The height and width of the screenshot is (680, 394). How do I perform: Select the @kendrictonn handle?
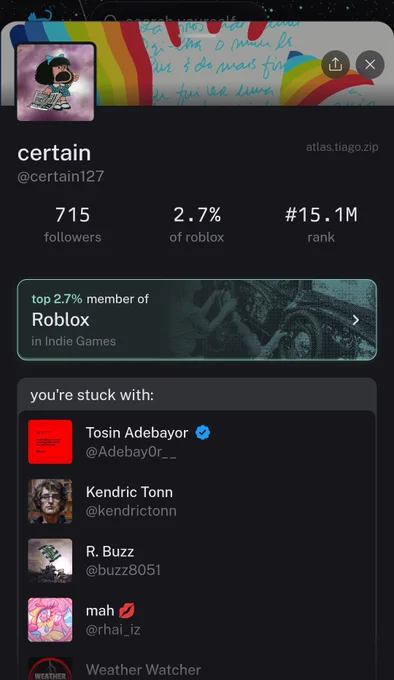point(131,511)
